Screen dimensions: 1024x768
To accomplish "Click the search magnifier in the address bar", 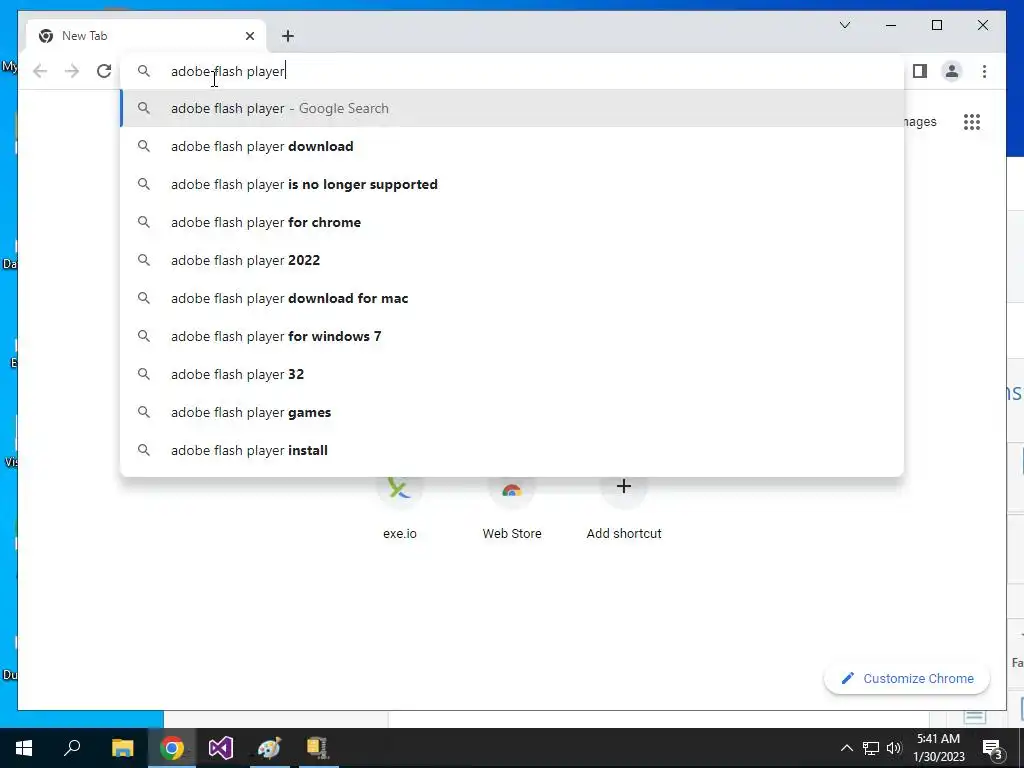I will (144, 71).
